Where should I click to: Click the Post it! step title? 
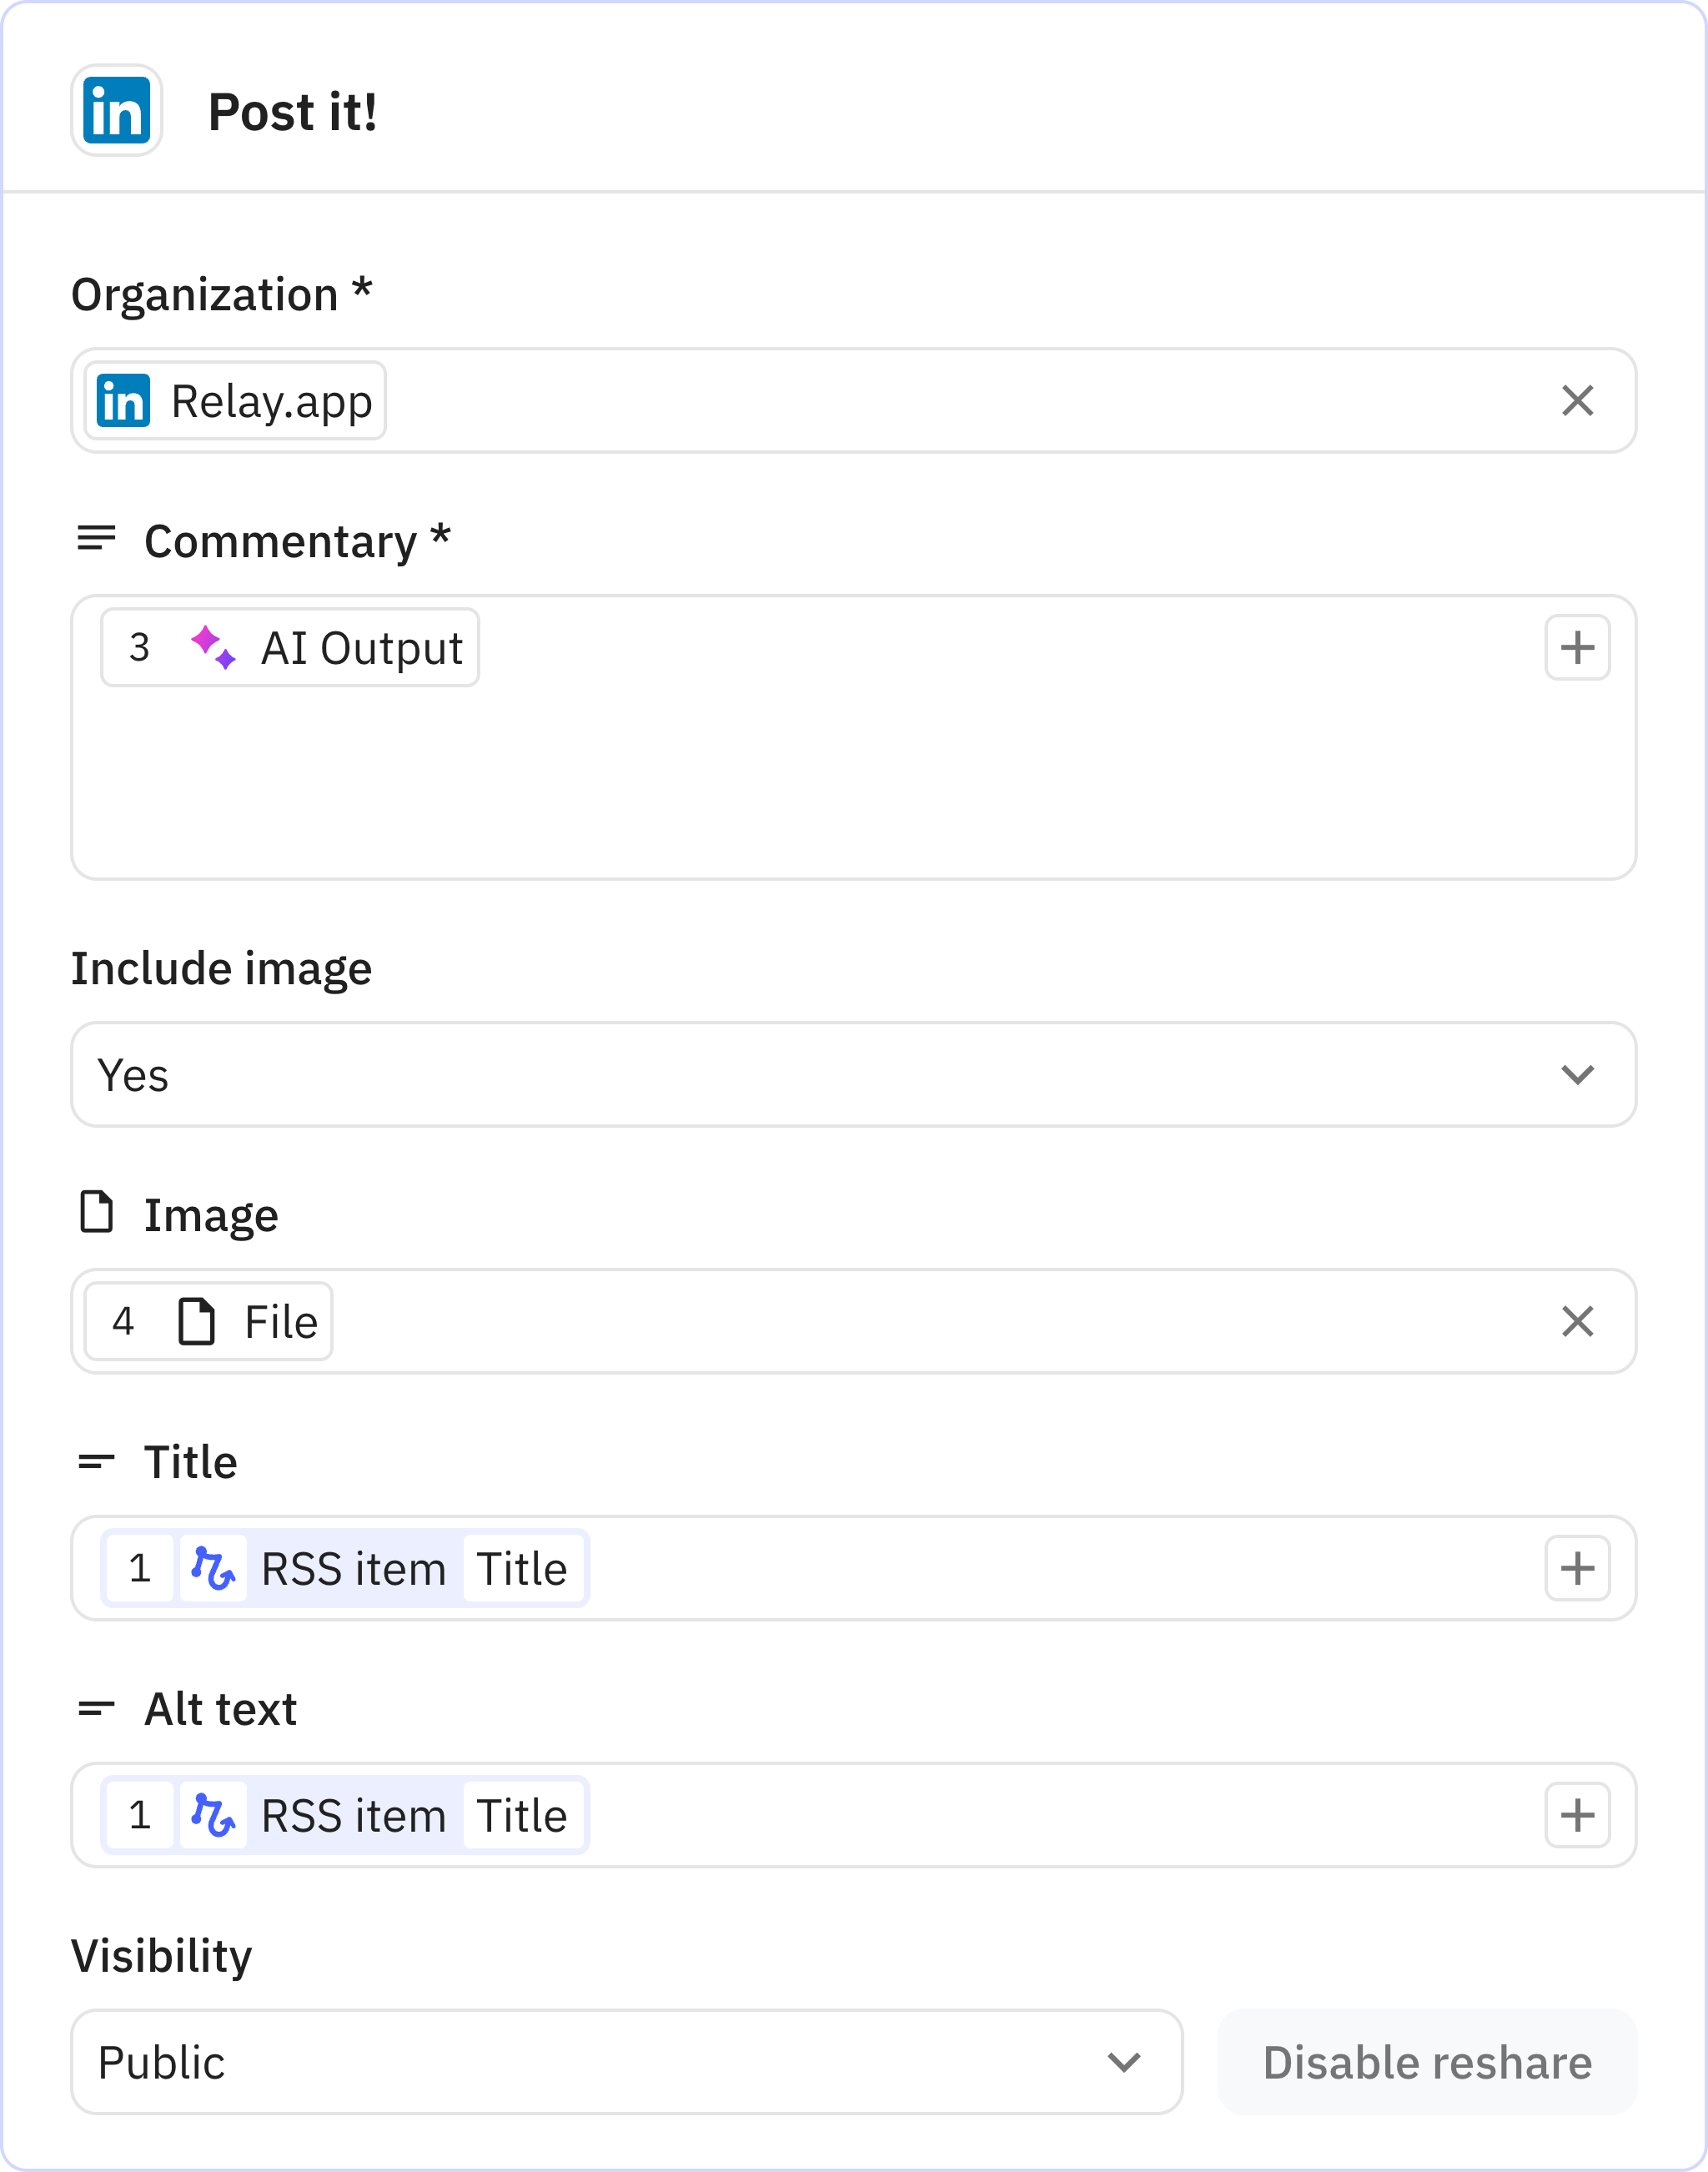pos(292,111)
